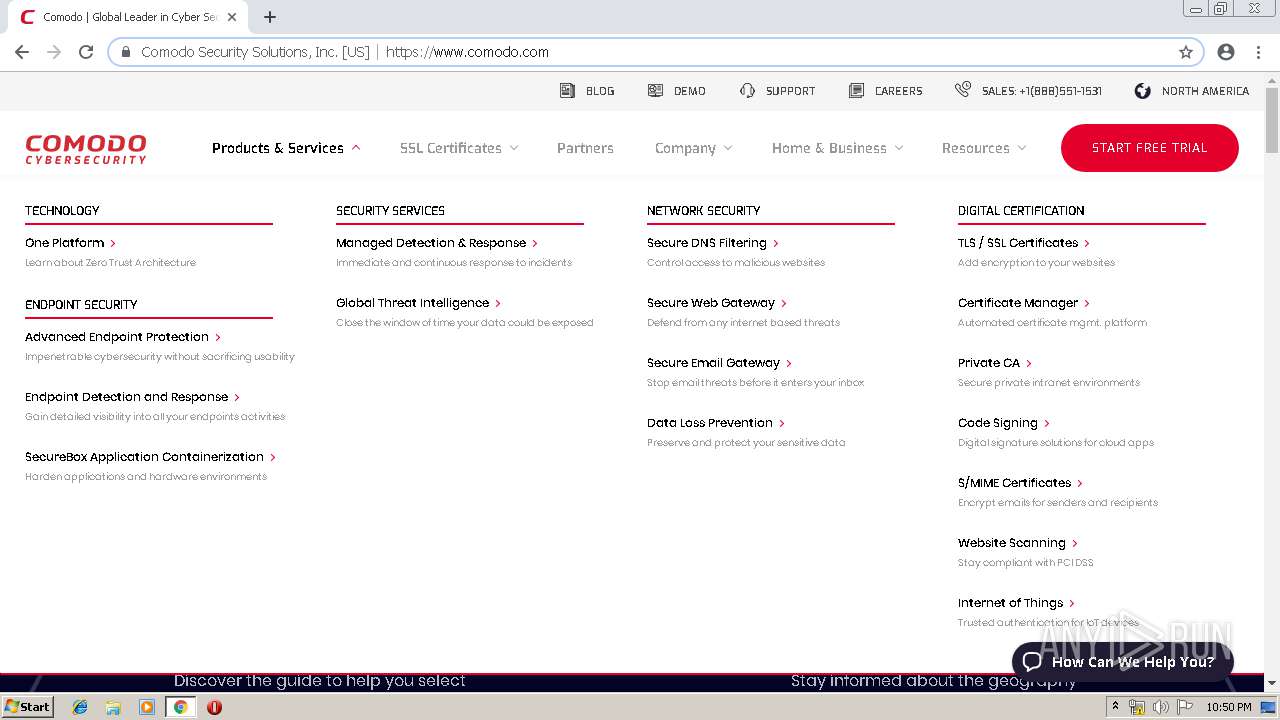Viewport: 1280px width, 720px height.
Task: Launch Internet Explorer from taskbar
Action: [x=80, y=707]
